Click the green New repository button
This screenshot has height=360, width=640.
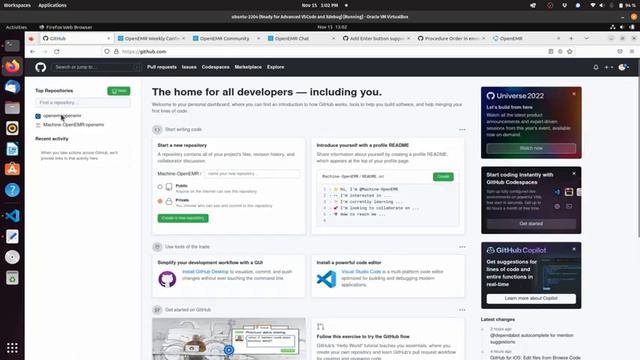[x=119, y=91]
